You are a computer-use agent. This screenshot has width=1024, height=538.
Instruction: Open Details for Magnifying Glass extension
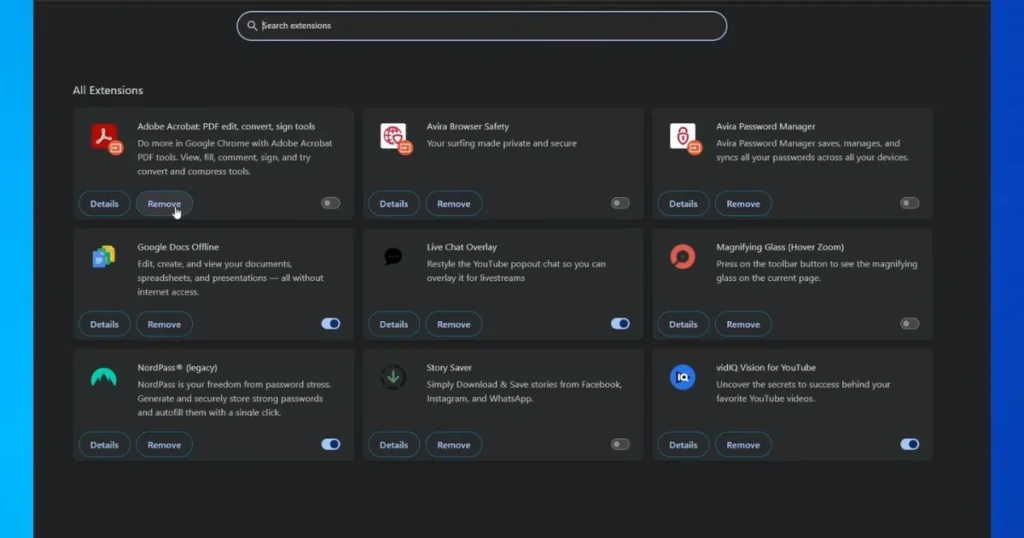coord(683,324)
